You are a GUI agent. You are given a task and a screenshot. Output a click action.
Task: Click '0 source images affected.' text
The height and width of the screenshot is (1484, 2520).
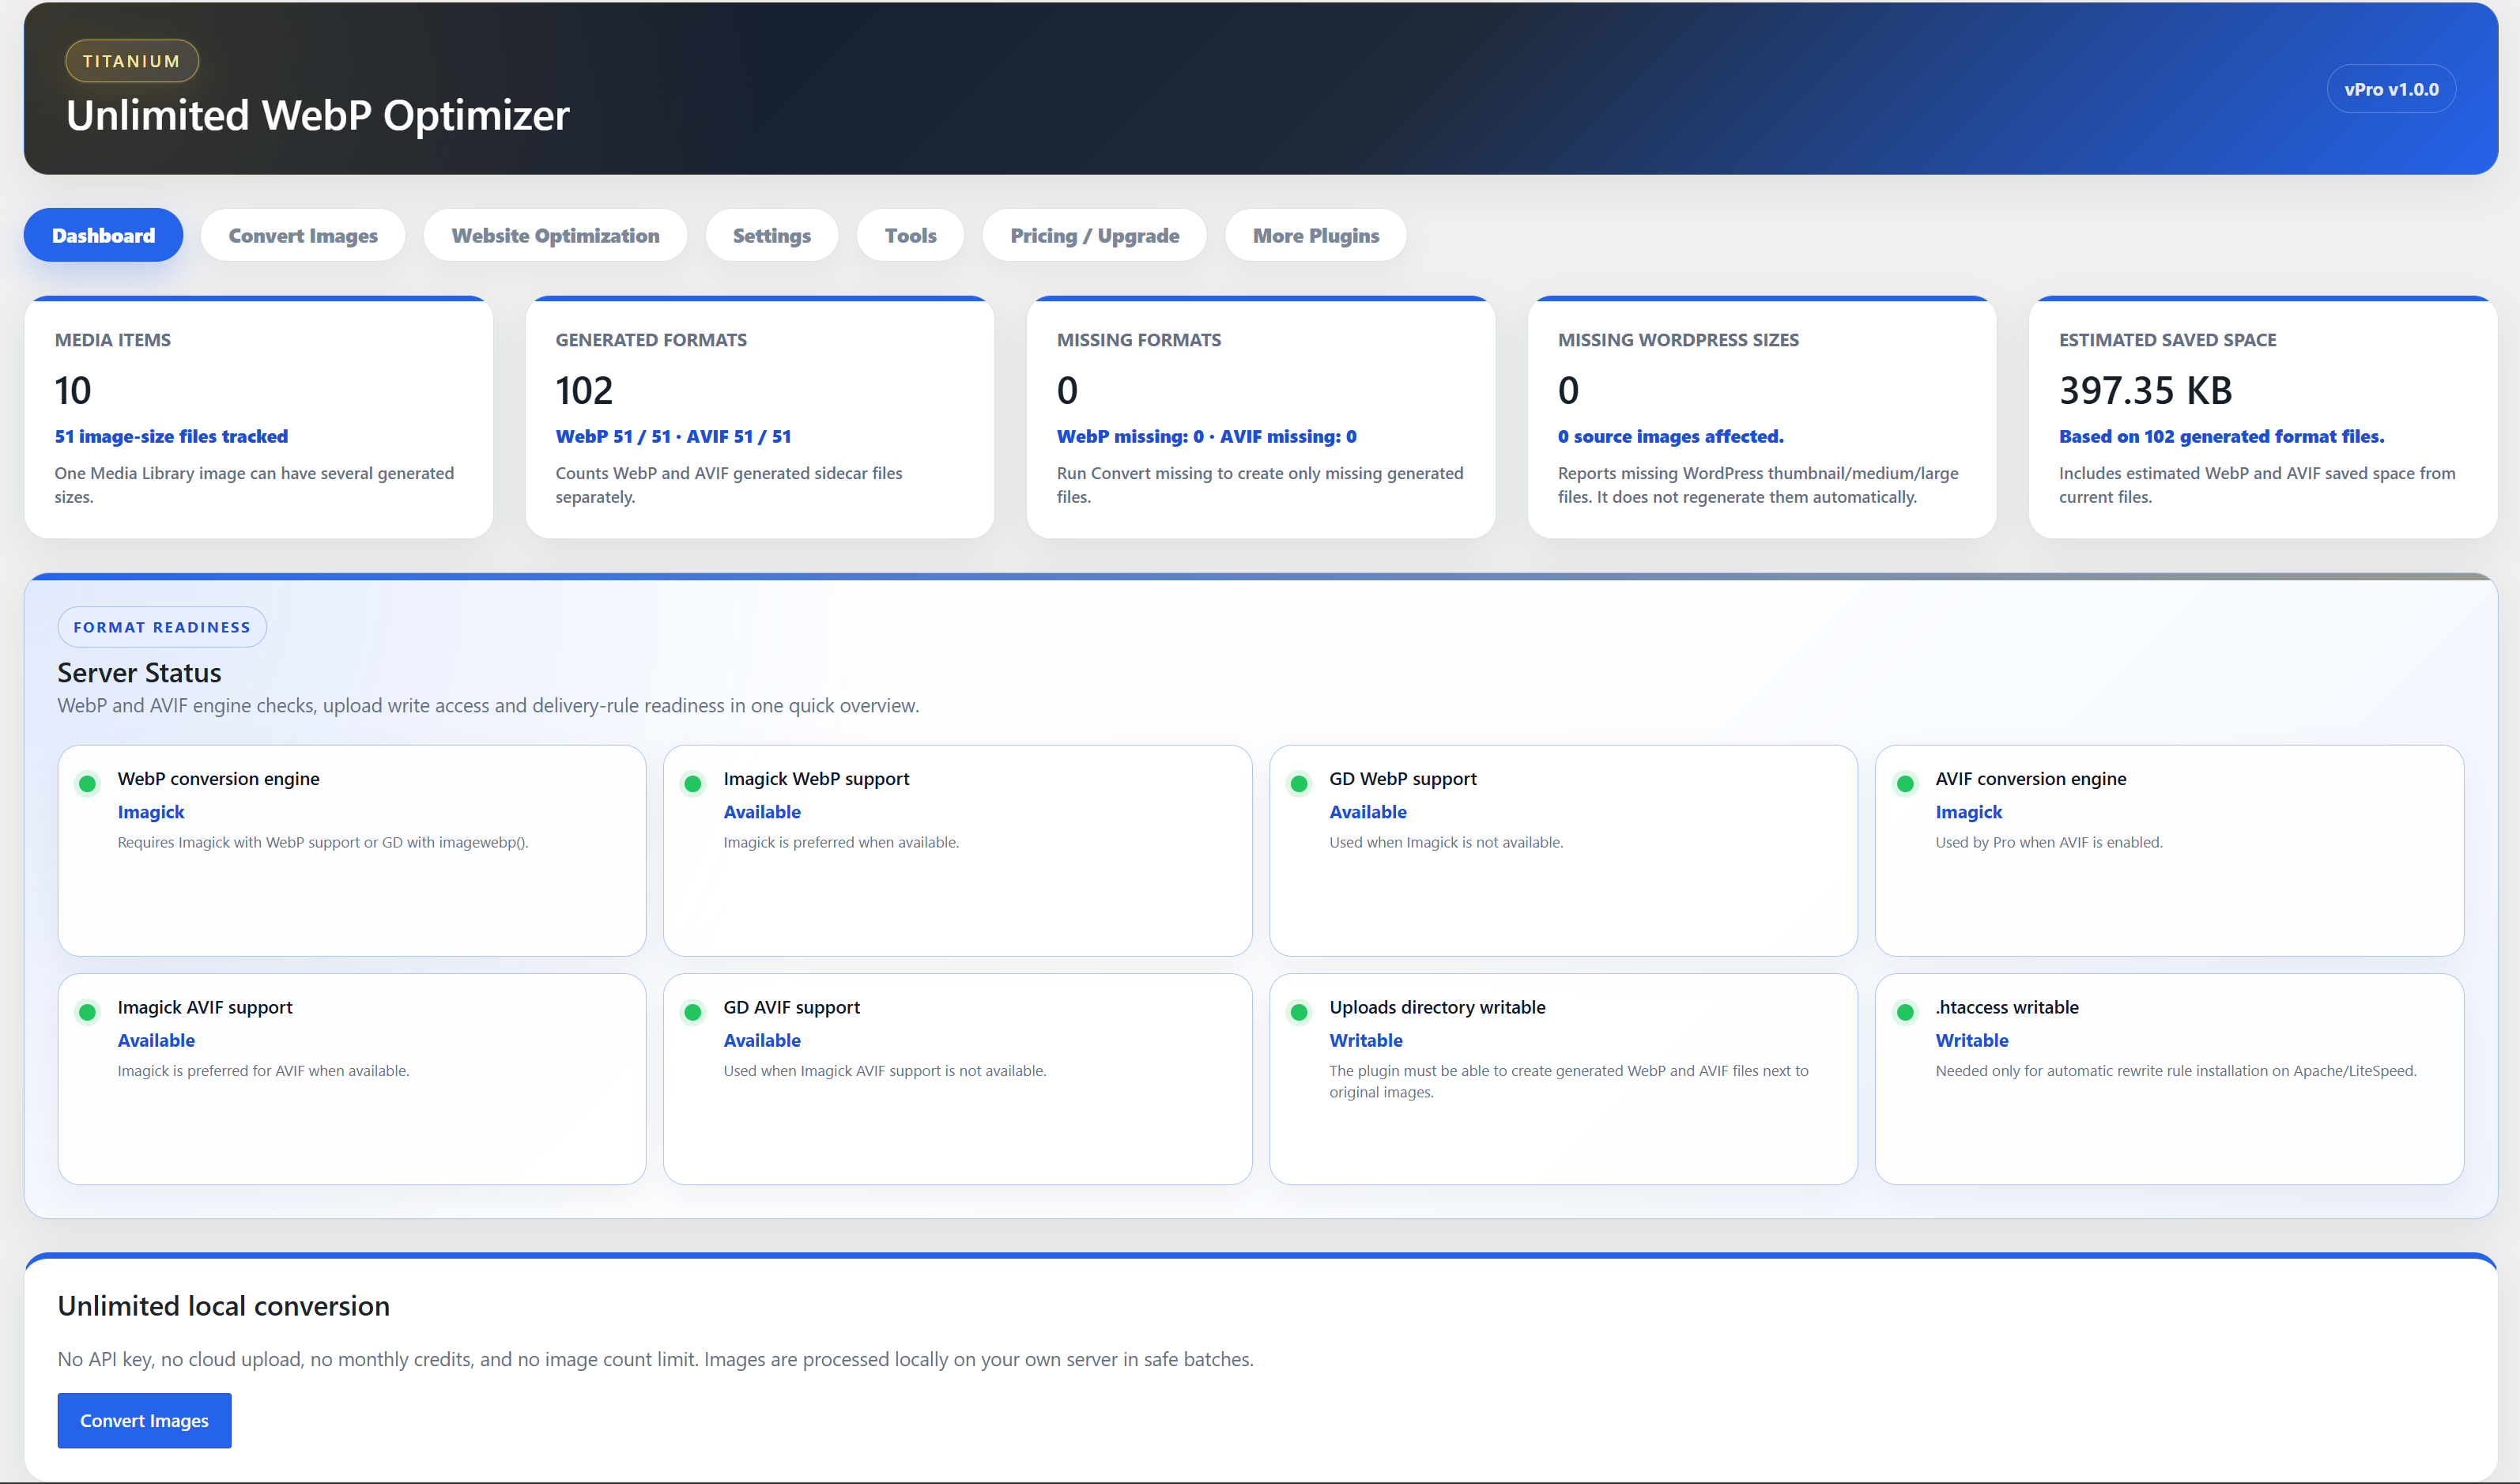(x=1670, y=436)
